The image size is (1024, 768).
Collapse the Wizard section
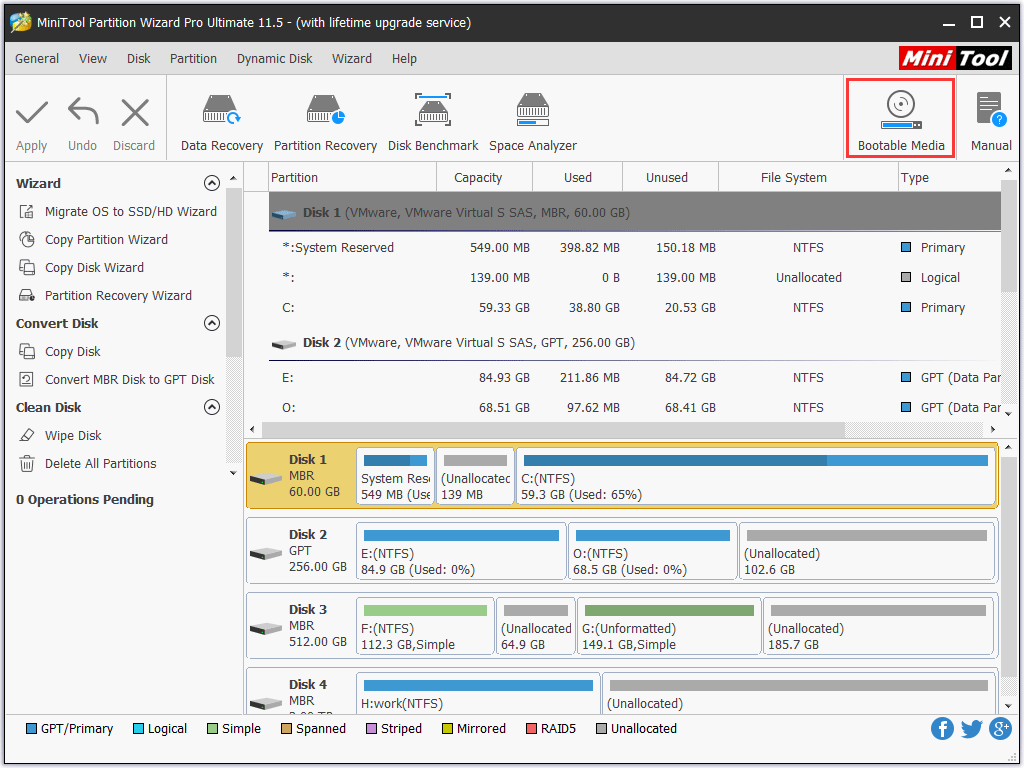(x=211, y=183)
